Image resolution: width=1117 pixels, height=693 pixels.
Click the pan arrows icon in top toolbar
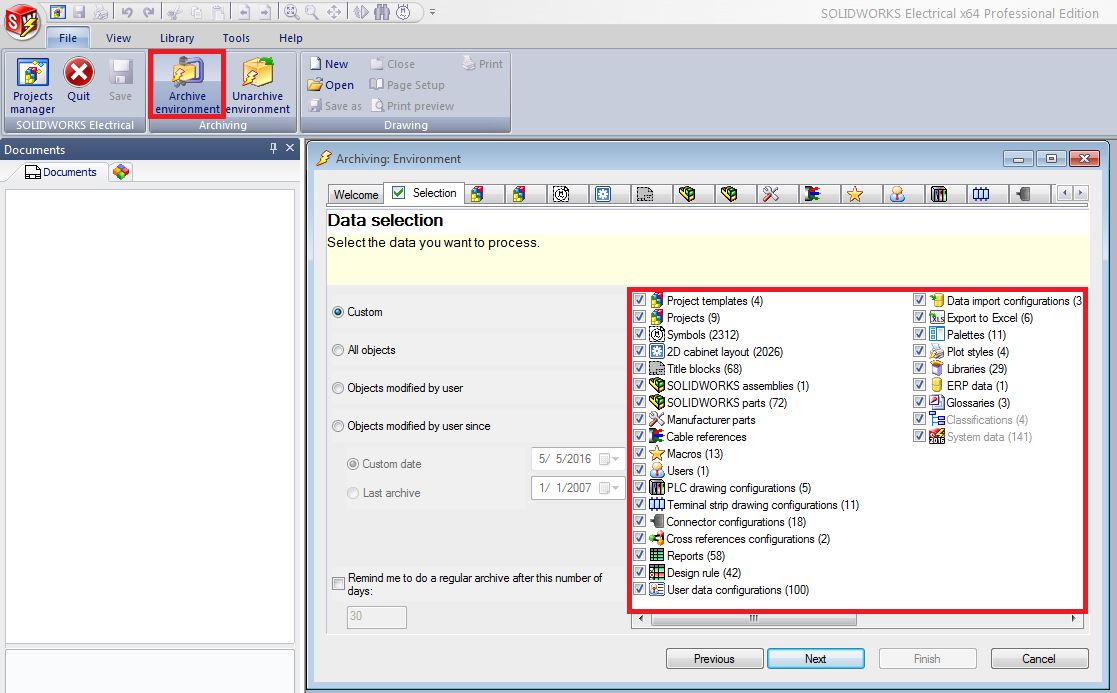point(333,12)
